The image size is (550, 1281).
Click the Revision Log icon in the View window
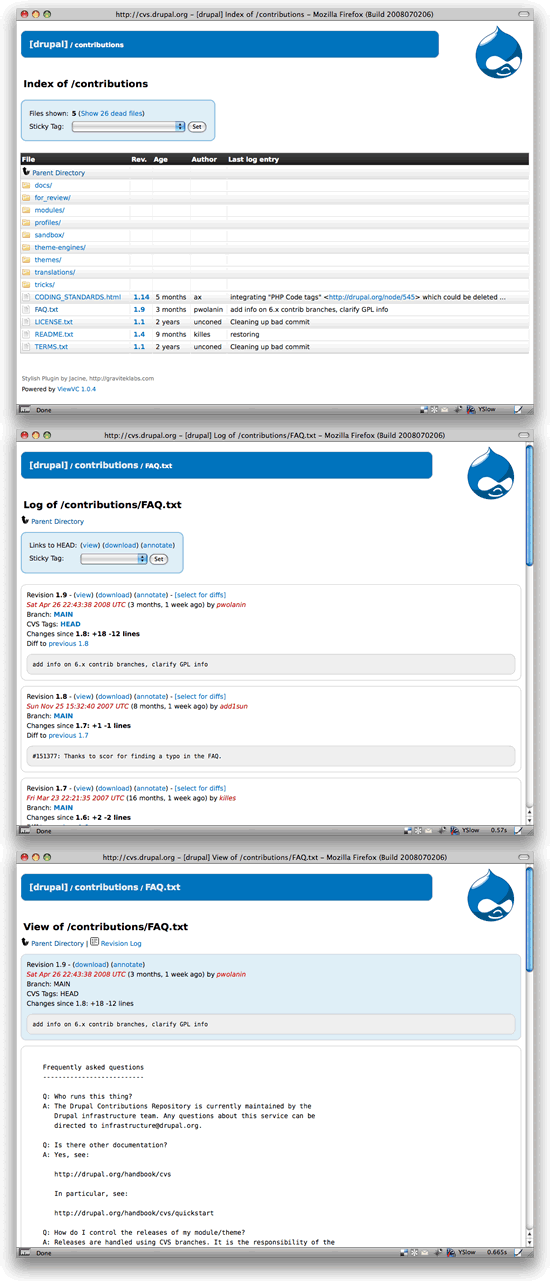click(94, 942)
